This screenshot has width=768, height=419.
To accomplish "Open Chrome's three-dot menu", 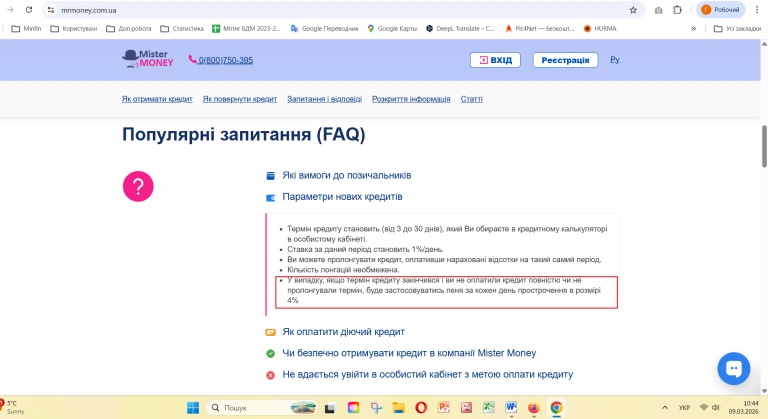I will [x=757, y=10].
